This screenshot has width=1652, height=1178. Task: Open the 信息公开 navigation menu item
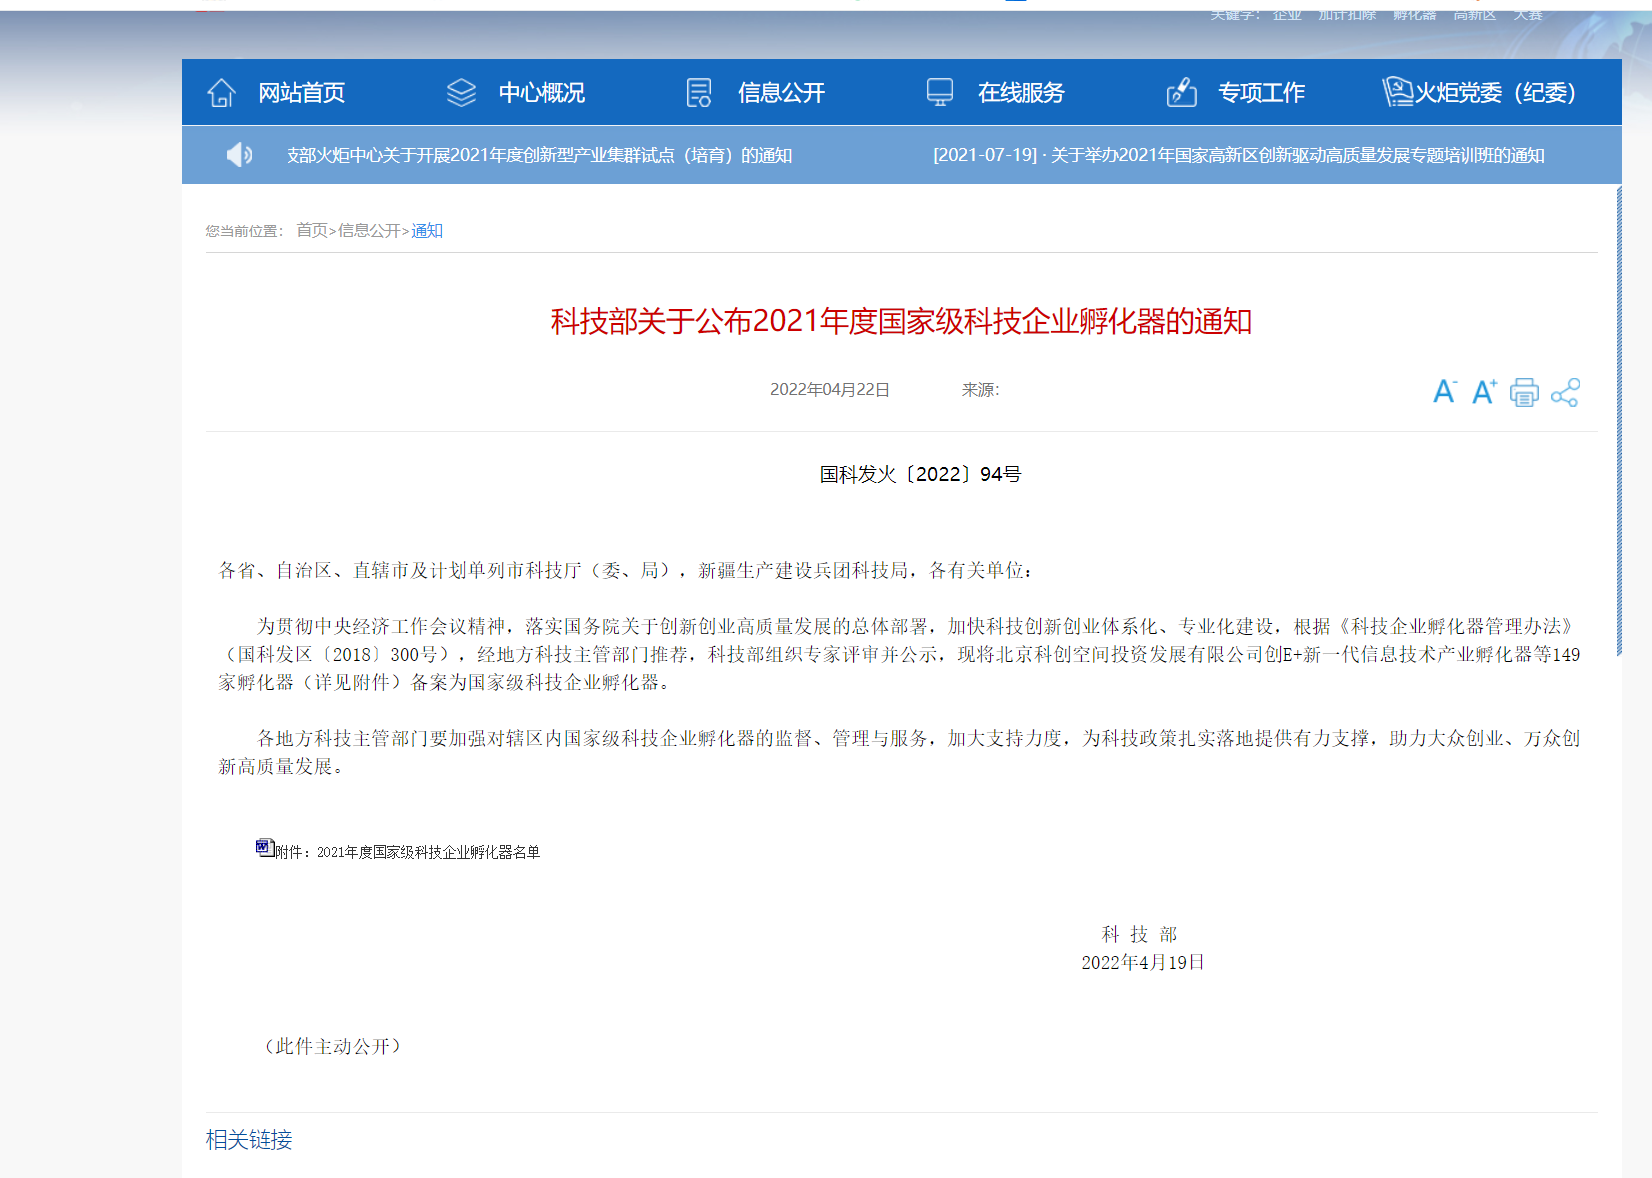click(781, 92)
